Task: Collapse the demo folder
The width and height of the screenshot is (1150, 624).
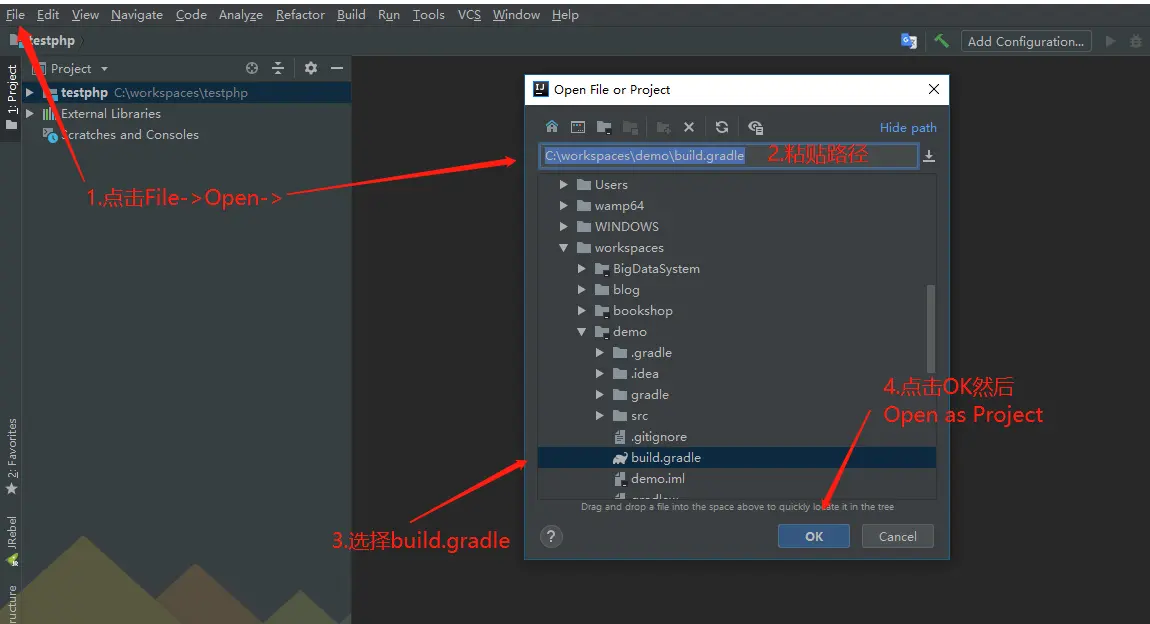Action: coord(582,332)
